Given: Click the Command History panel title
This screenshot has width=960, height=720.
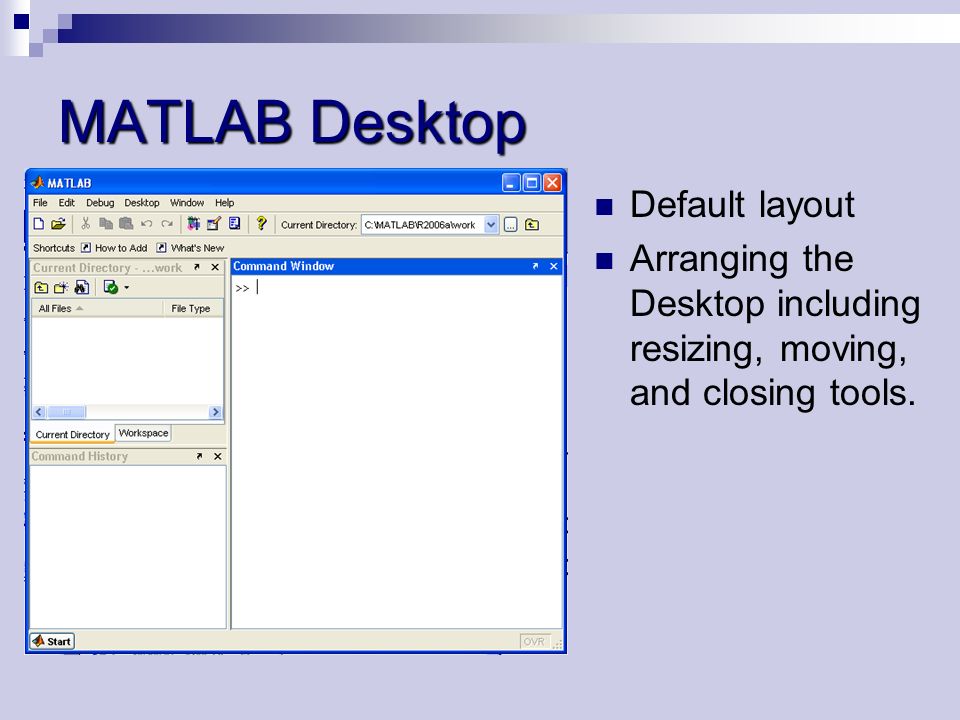Looking at the screenshot, I should point(80,456).
